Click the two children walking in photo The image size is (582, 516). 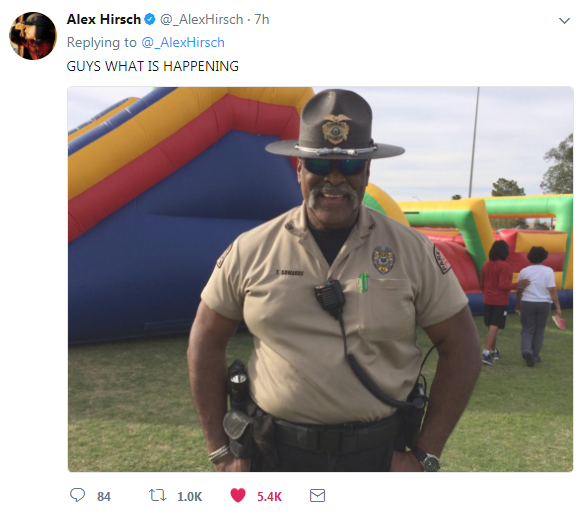[x=523, y=303]
